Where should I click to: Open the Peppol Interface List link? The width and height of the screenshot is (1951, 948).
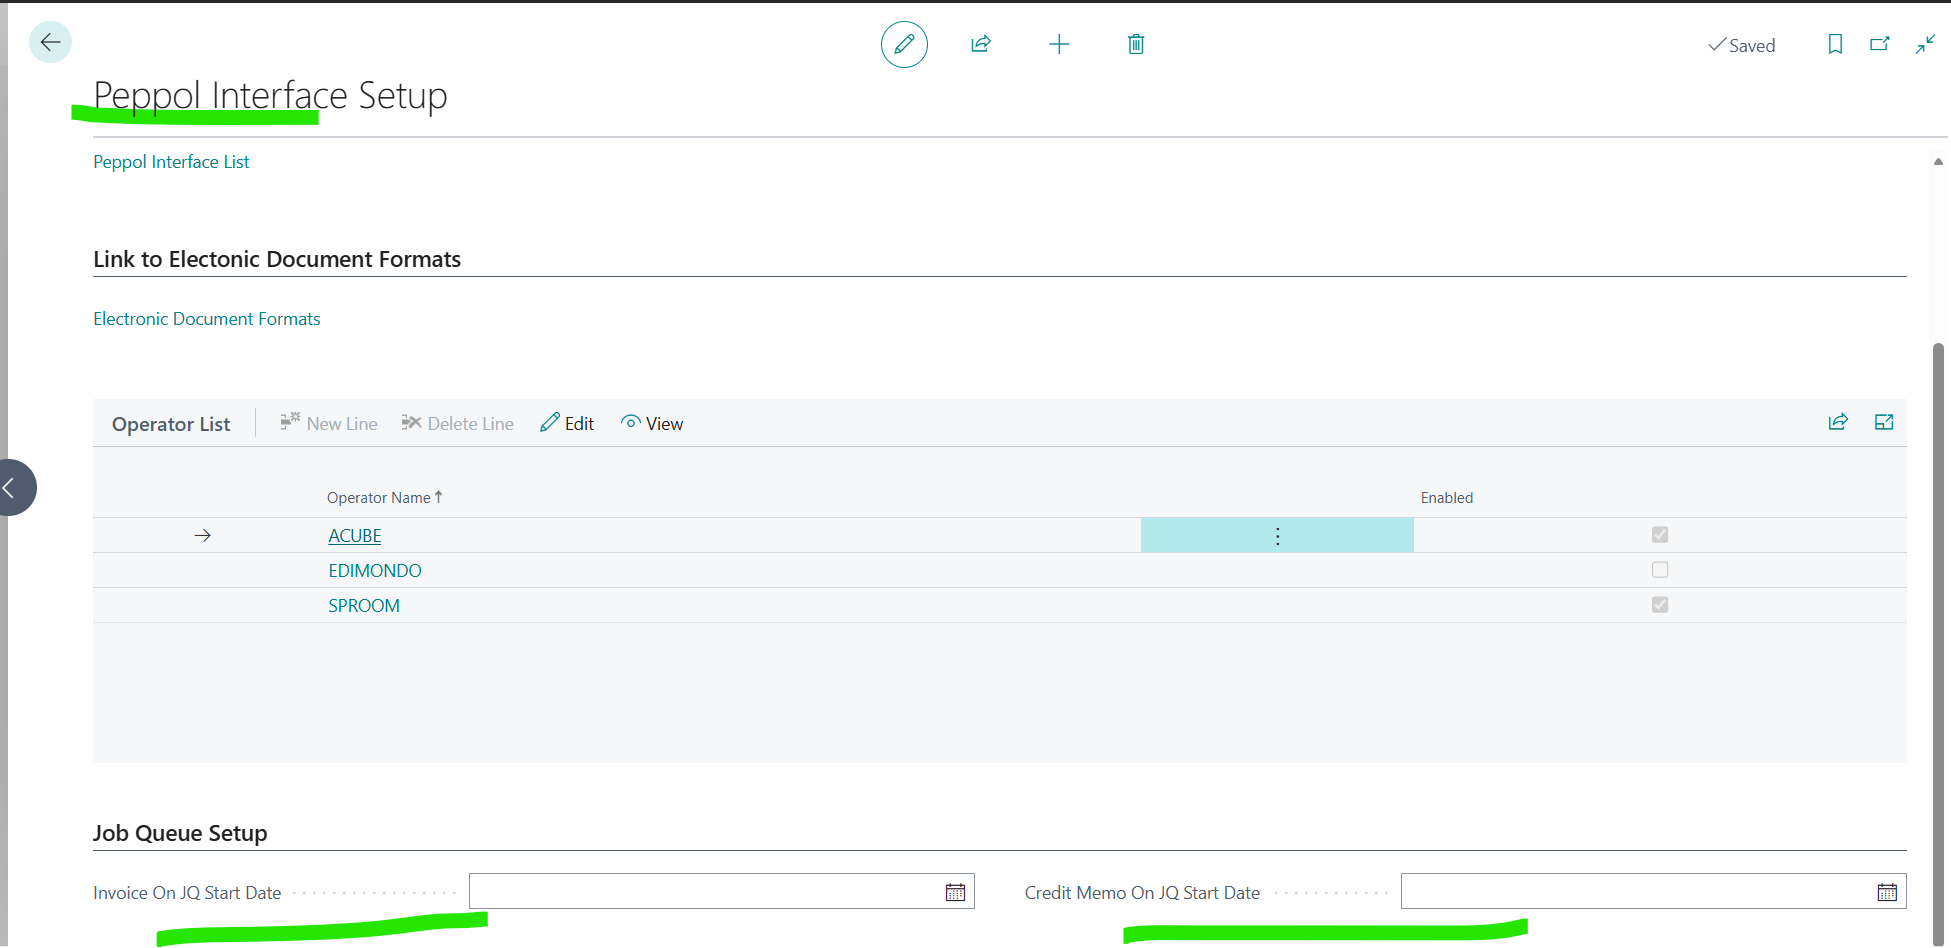pos(171,162)
